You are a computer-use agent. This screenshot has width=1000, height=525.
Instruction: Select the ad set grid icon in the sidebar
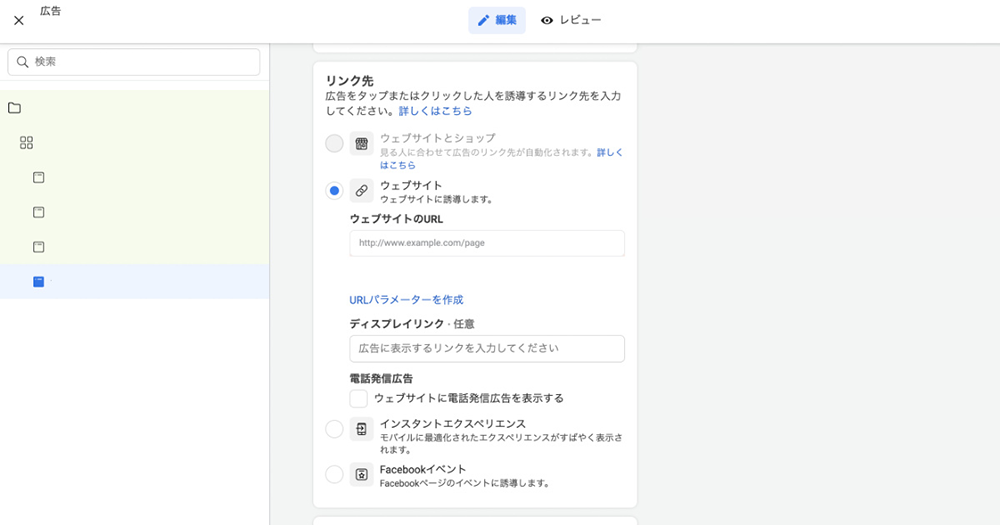pos(26,143)
